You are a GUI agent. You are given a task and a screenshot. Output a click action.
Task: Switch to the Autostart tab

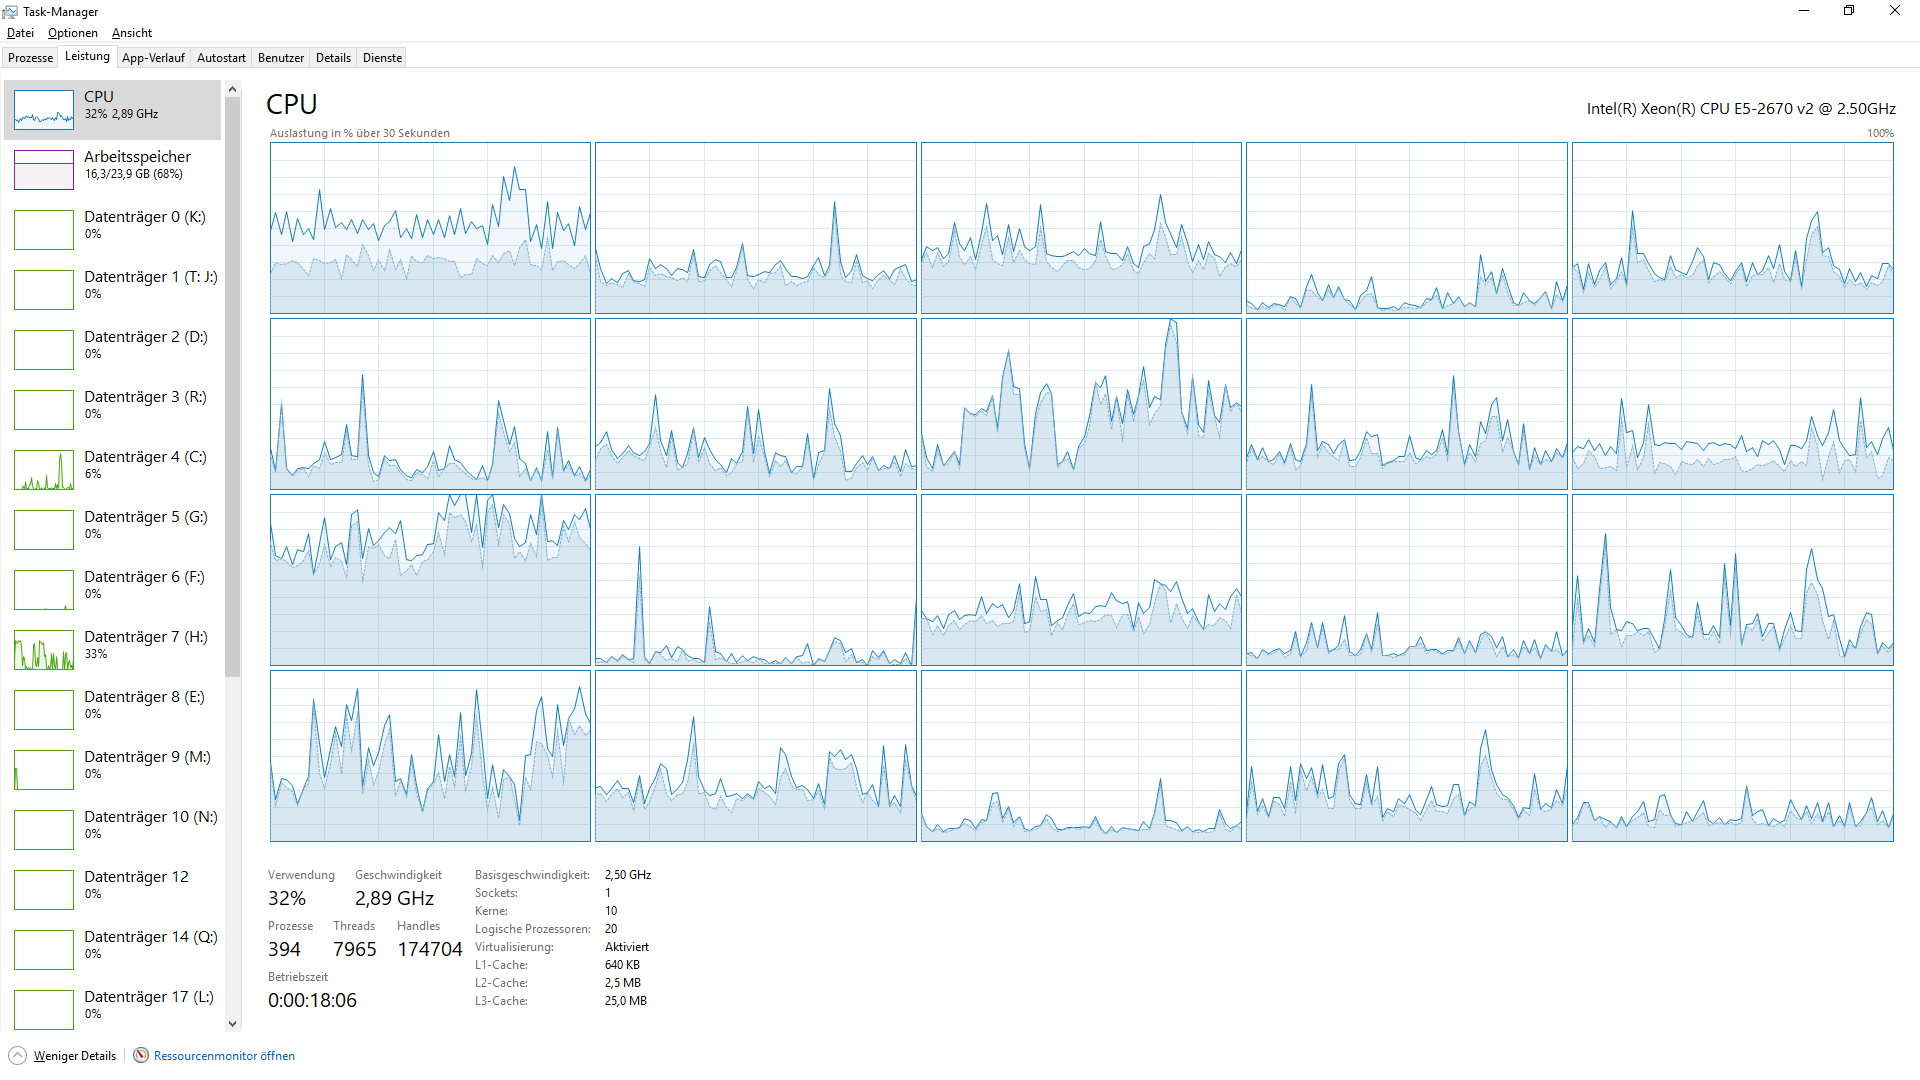(x=221, y=58)
